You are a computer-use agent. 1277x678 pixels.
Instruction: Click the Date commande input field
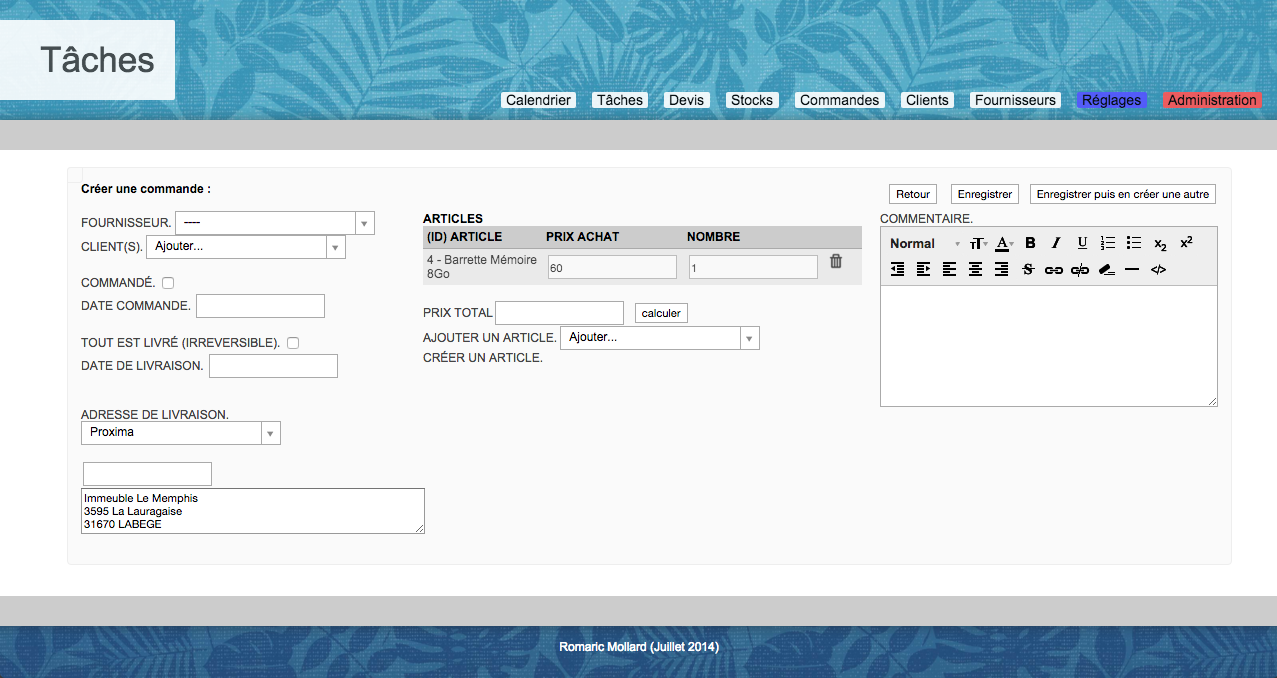(x=260, y=306)
